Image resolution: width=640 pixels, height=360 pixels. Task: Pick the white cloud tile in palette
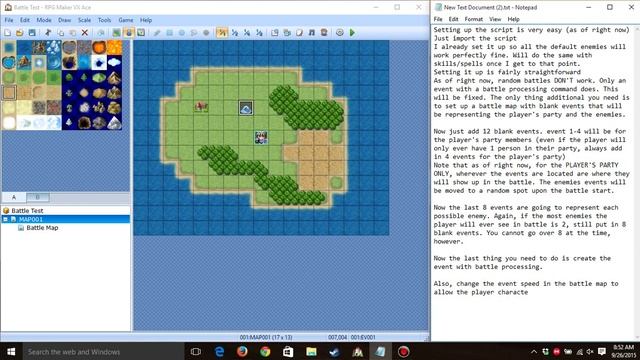[x=114, y=62]
